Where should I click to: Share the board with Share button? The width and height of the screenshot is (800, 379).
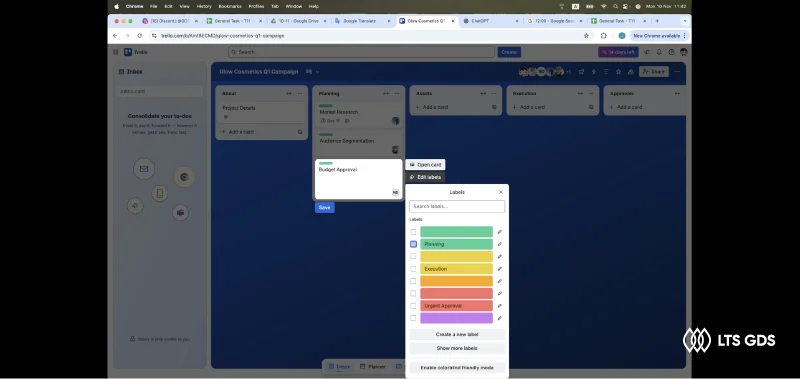tap(654, 72)
